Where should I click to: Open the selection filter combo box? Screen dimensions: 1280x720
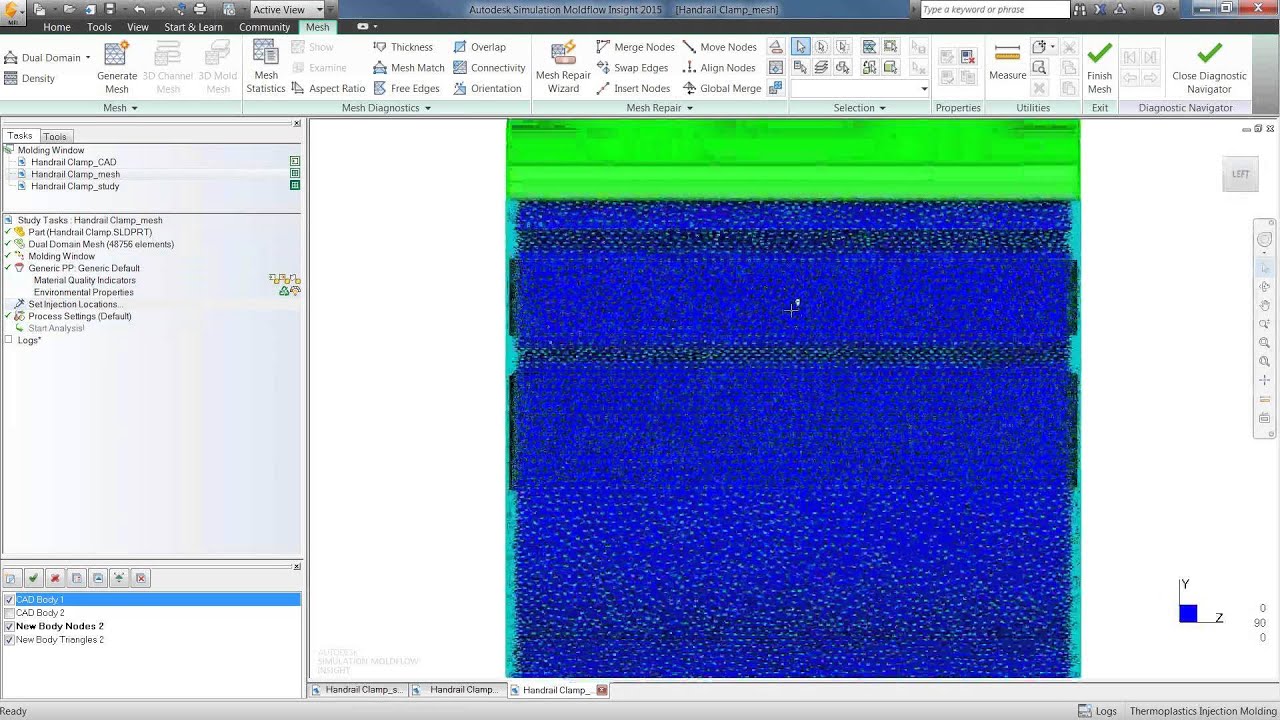(x=860, y=89)
